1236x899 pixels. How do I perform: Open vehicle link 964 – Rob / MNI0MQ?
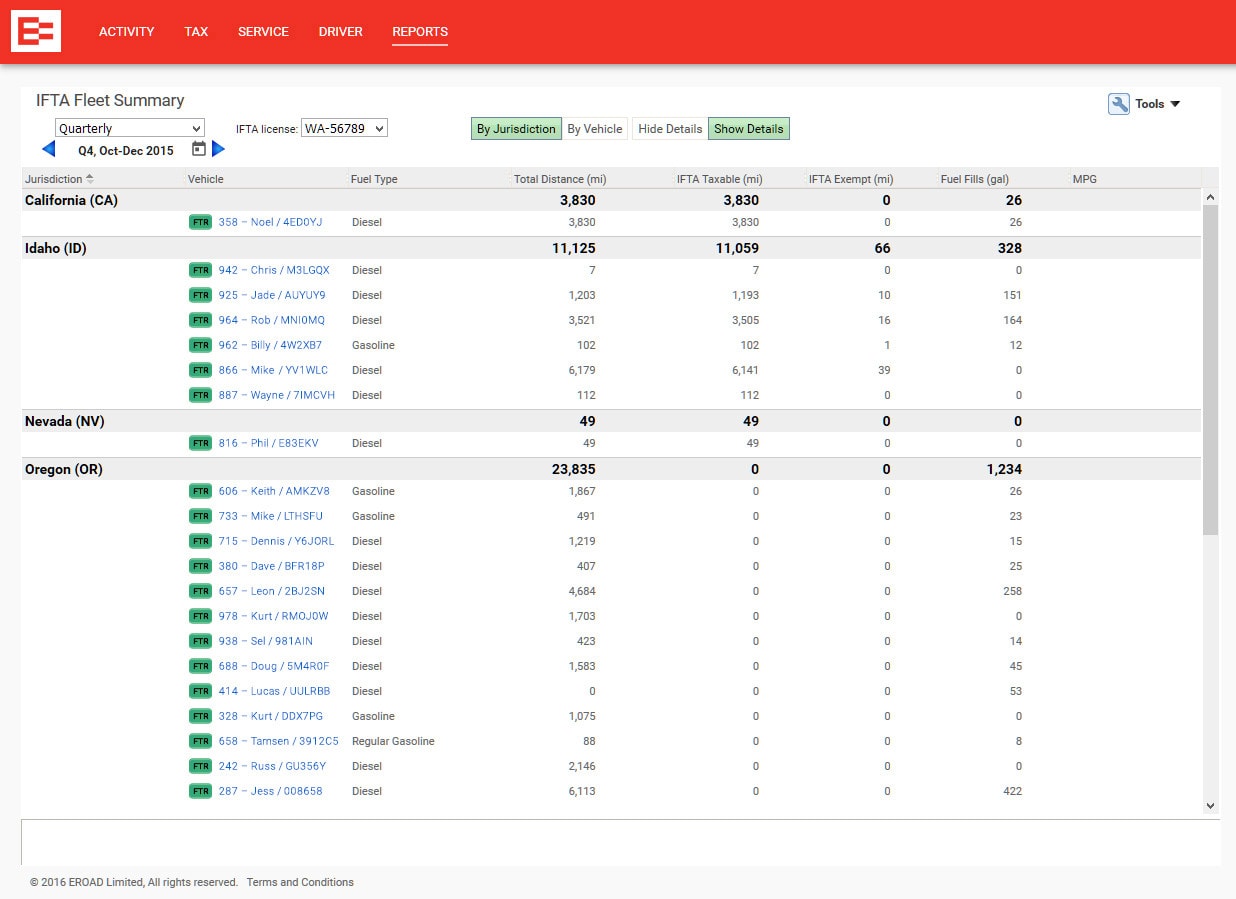coord(271,320)
